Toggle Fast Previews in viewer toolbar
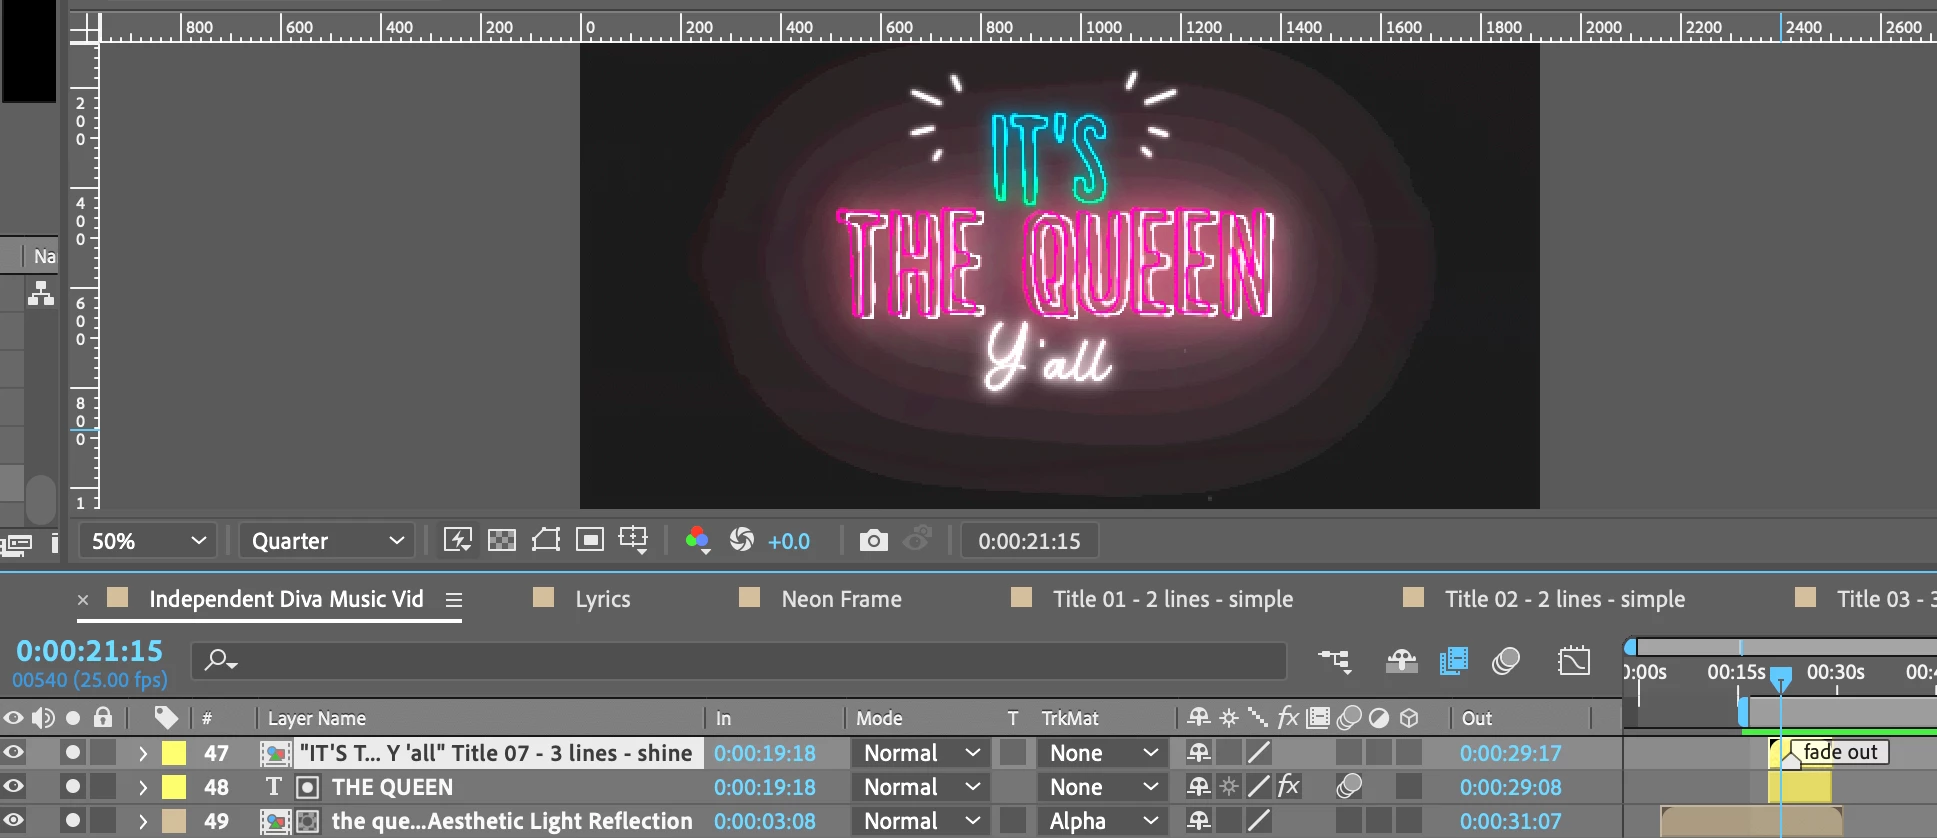The height and width of the screenshot is (838, 1937). click(458, 540)
